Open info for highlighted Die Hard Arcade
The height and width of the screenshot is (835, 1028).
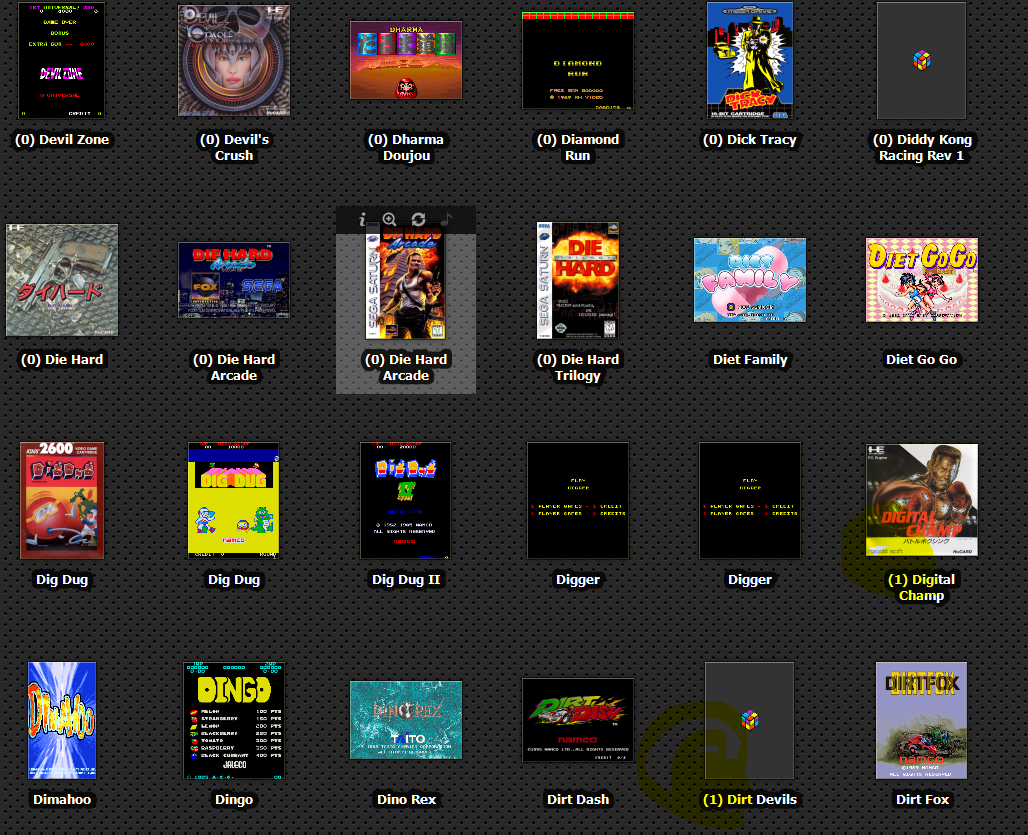(362, 219)
